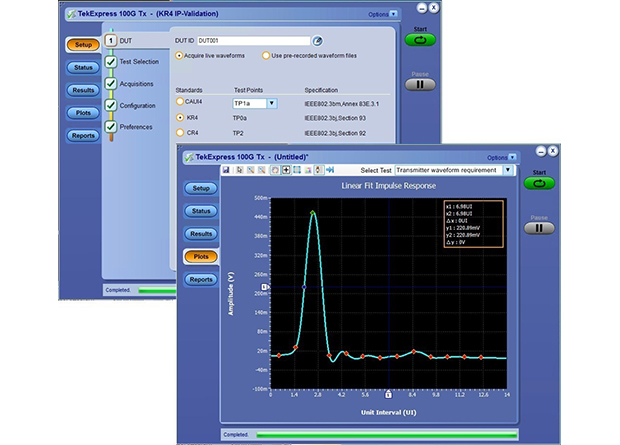Click the DUT ID input field
This screenshot has width=620, height=445.
coord(253,41)
